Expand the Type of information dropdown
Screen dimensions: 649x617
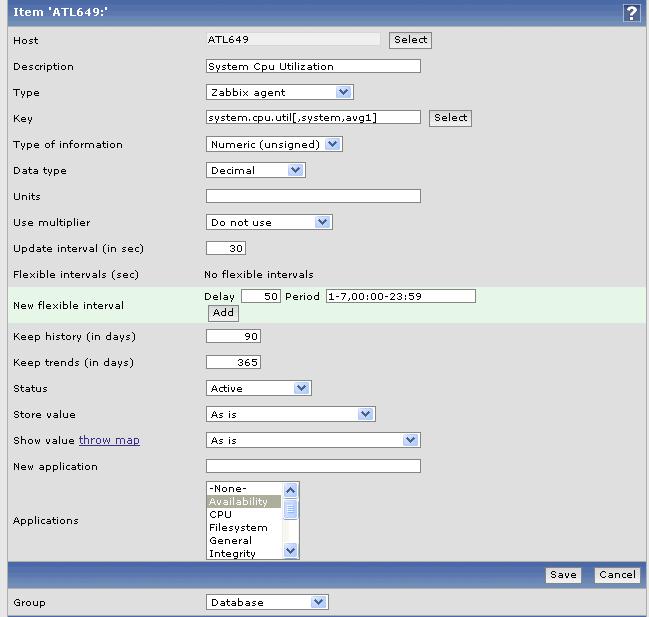tap(274, 144)
